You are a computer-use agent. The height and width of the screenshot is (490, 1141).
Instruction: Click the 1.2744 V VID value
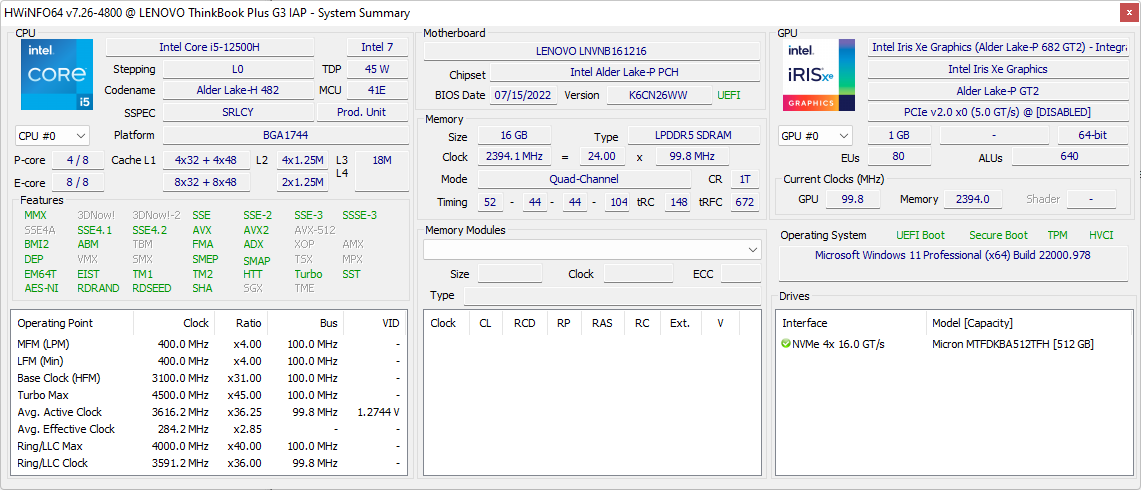pyautogui.click(x=378, y=412)
